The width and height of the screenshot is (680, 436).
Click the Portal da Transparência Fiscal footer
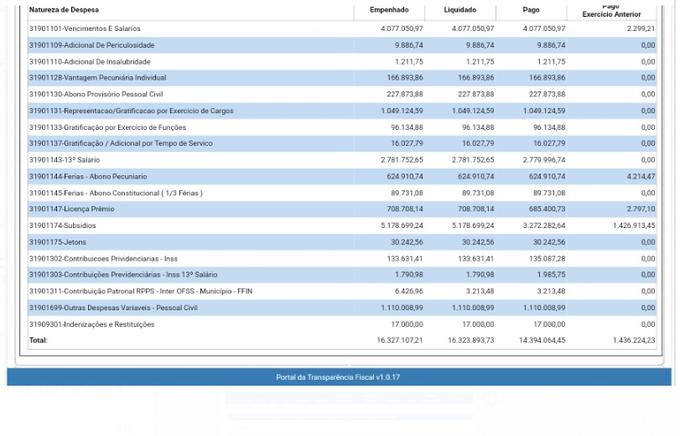coord(339,377)
